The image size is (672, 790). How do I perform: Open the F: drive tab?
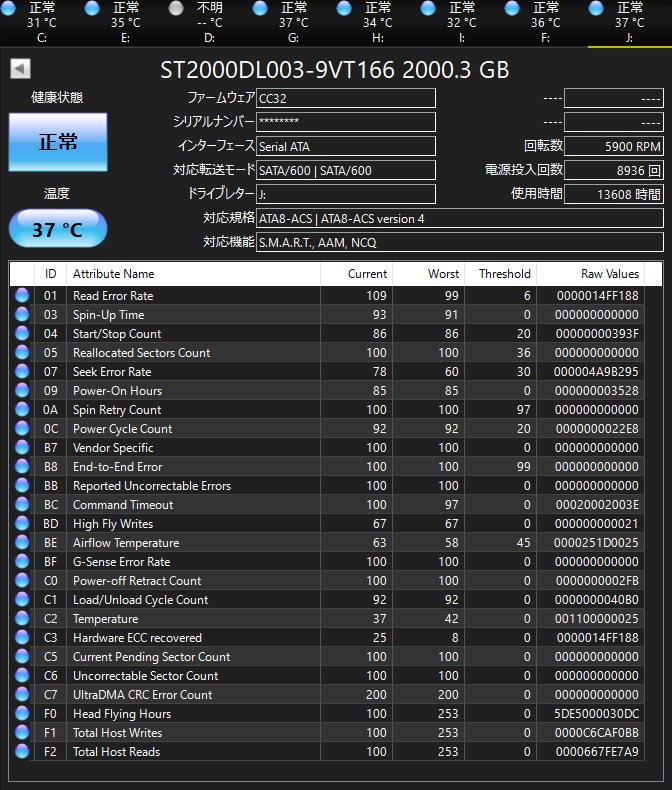[x=545, y=23]
